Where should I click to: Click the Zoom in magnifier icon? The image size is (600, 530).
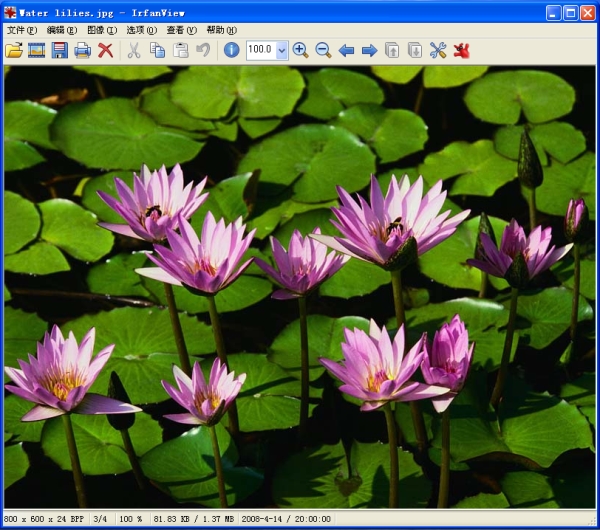(x=300, y=51)
